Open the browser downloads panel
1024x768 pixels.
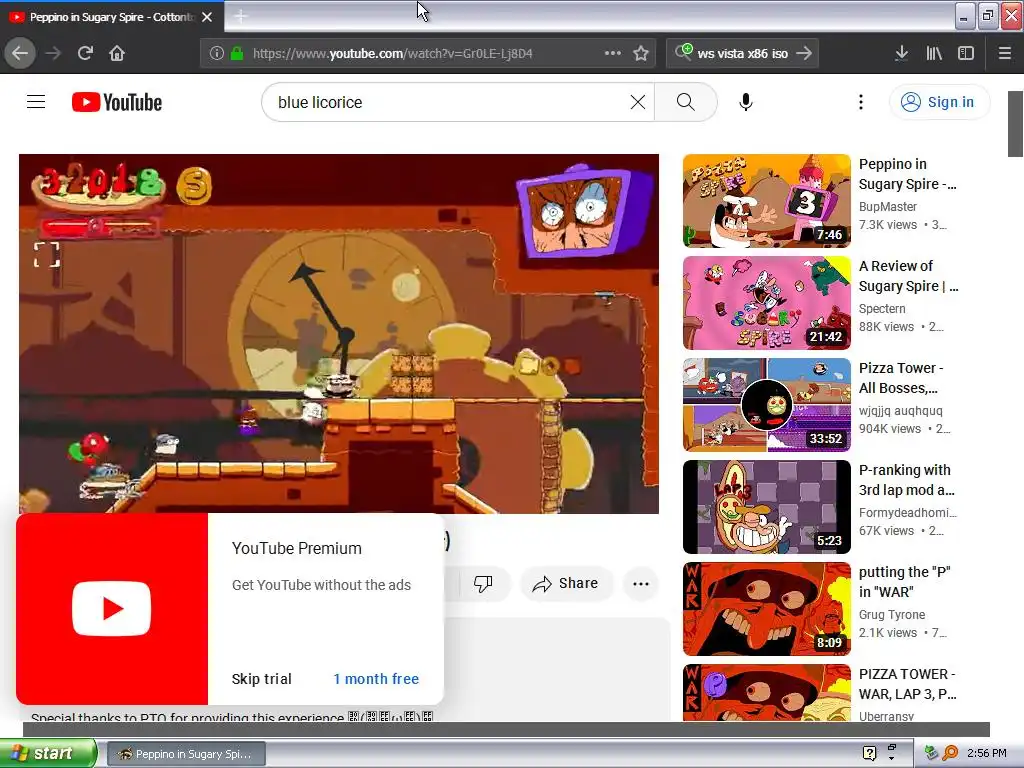(902, 54)
